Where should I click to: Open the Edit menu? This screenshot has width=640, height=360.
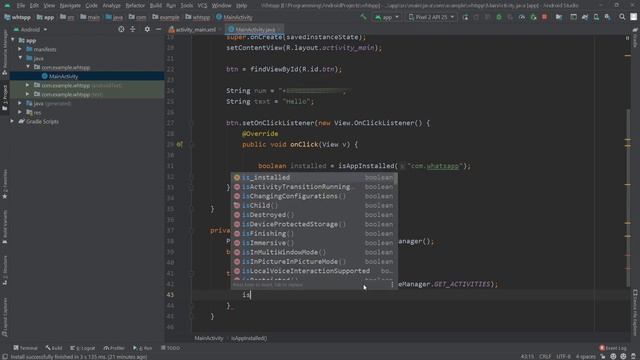click(x=34, y=6)
